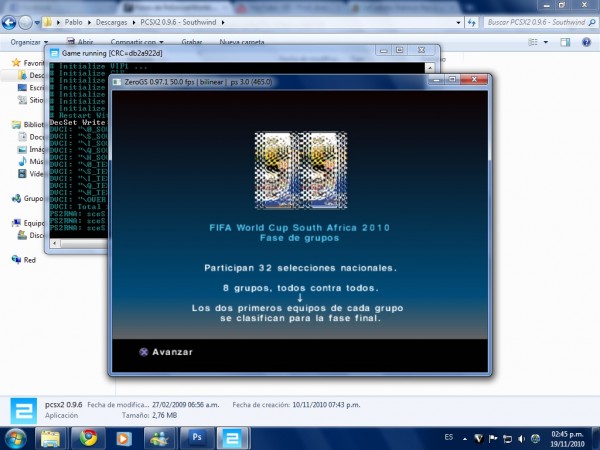
Task: Click the ES language indicator in the tray
Action: coord(448,437)
